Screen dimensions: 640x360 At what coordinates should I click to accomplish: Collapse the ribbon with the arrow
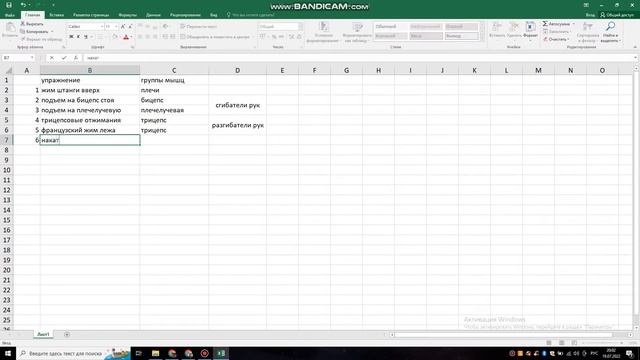[635, 47]
